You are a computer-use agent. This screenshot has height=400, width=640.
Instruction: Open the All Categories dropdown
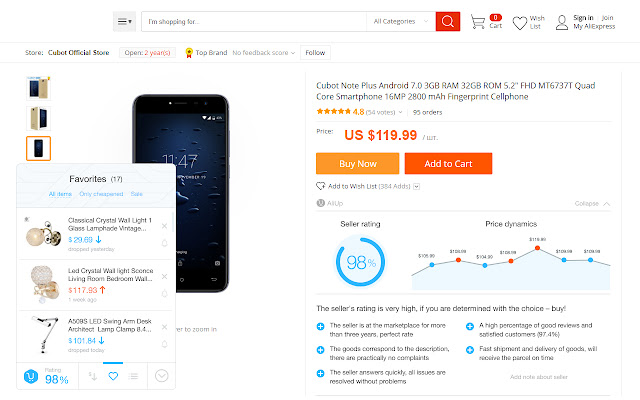pyautogui.click(x=401, y=21)
